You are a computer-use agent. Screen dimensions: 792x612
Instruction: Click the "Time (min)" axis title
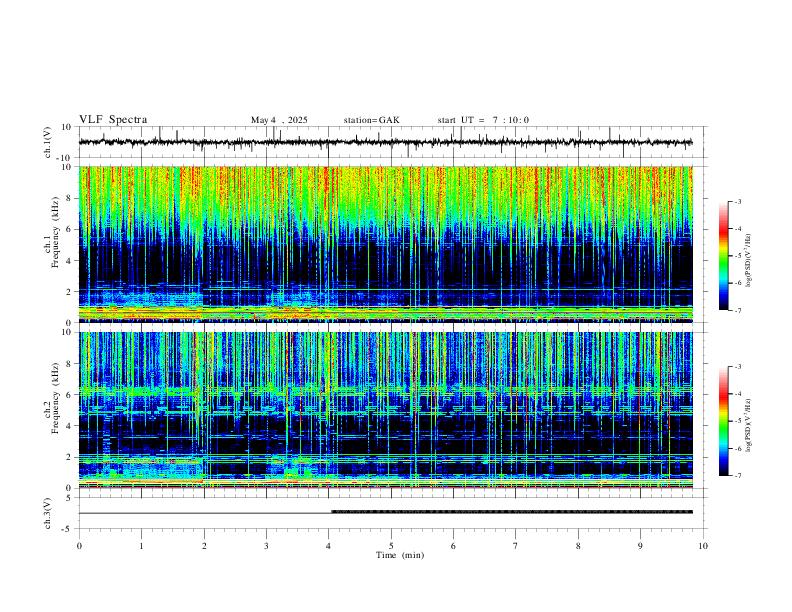400,555
